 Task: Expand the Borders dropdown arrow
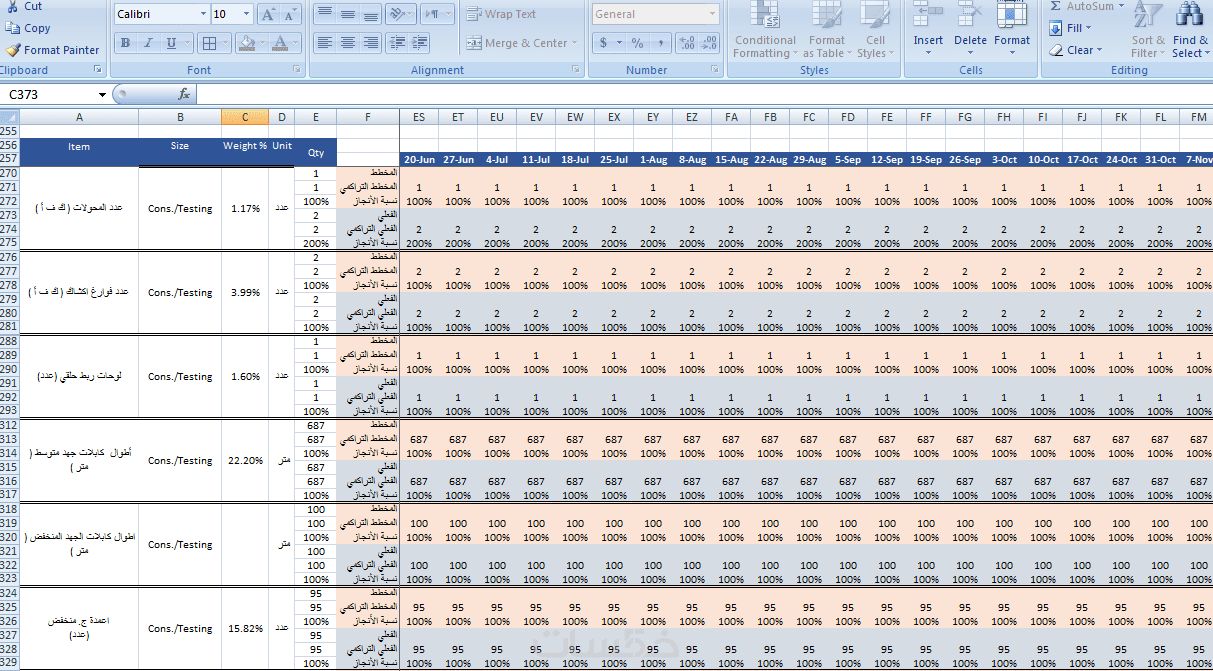click(226, 43)
